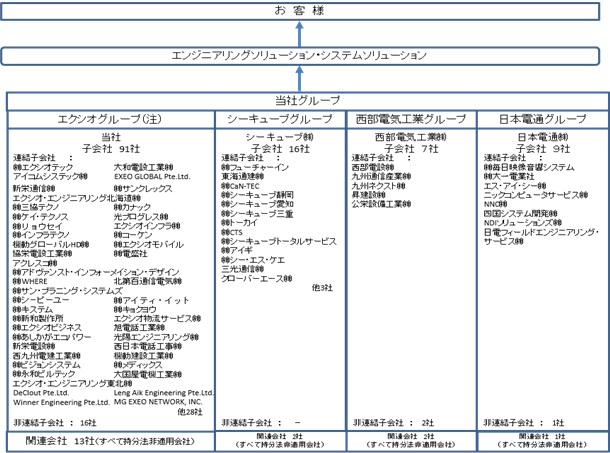Select the entry 光プログレス
The width and height of the screenshot is (610, 453).
click(x=141, y=217)
